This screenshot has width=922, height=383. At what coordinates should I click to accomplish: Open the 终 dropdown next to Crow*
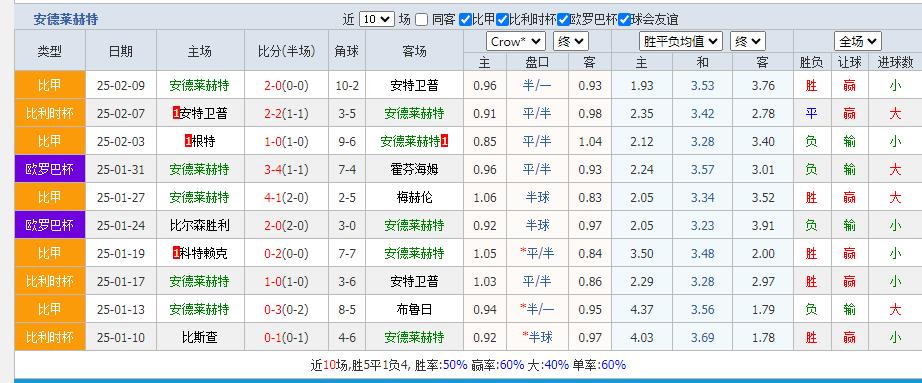point(570,42)
